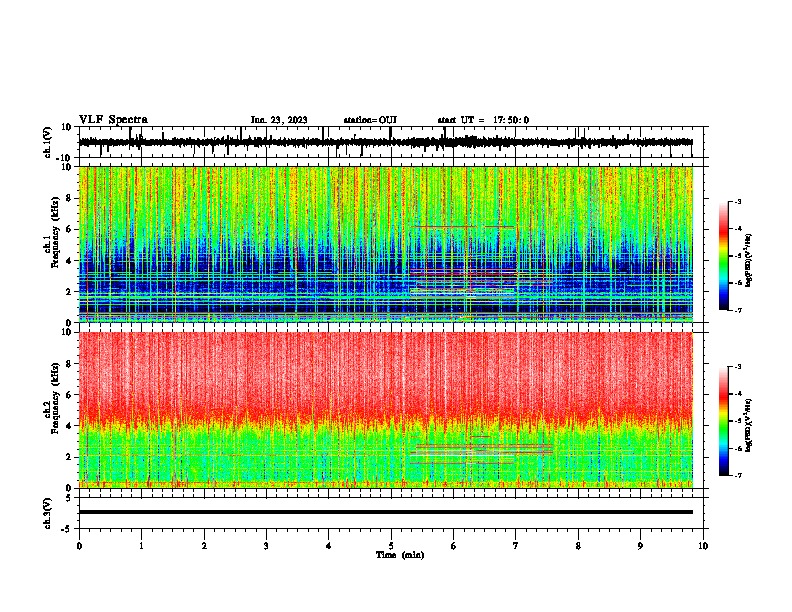
Task: Click the ch.2 "Frequency (kHz)" axis label
Action: 55,398
